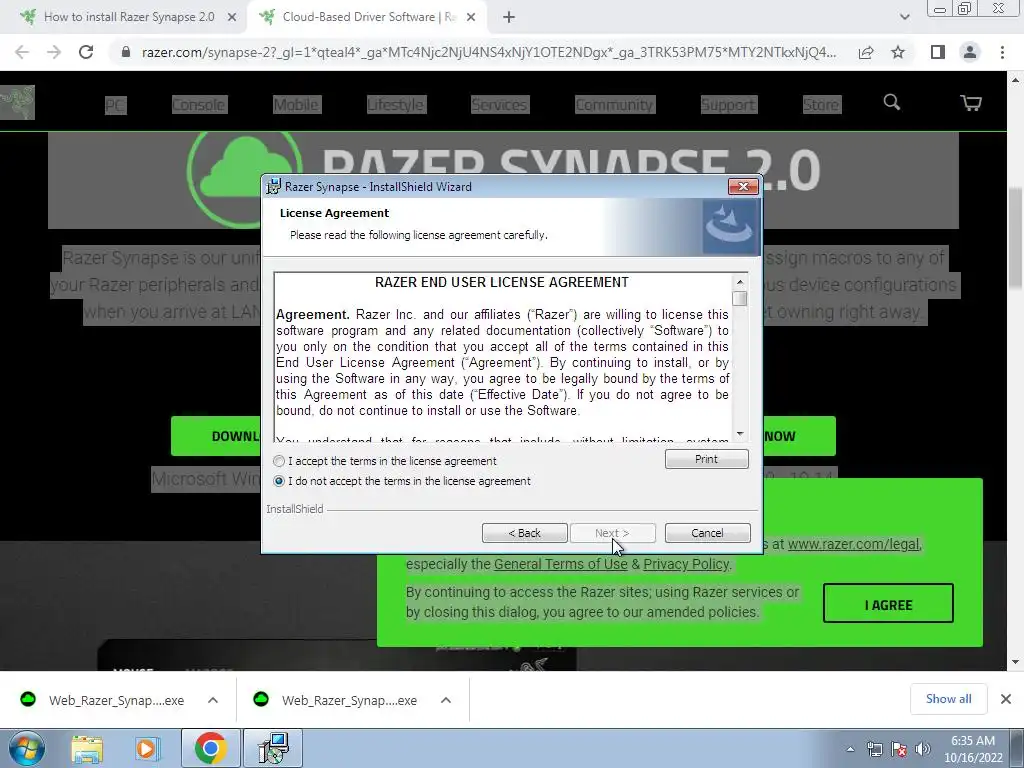Open the Community menu on Razer site

[614, 104]
